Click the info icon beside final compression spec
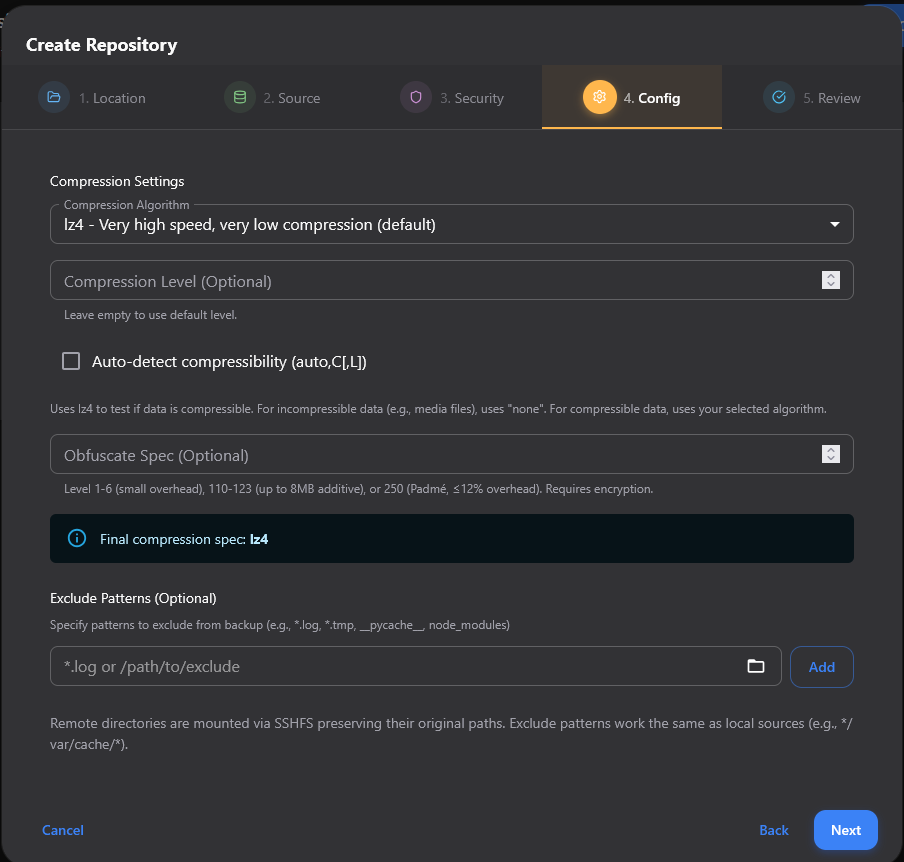The height and width of the screenshot is (862, 904). (x=77, y=538)
